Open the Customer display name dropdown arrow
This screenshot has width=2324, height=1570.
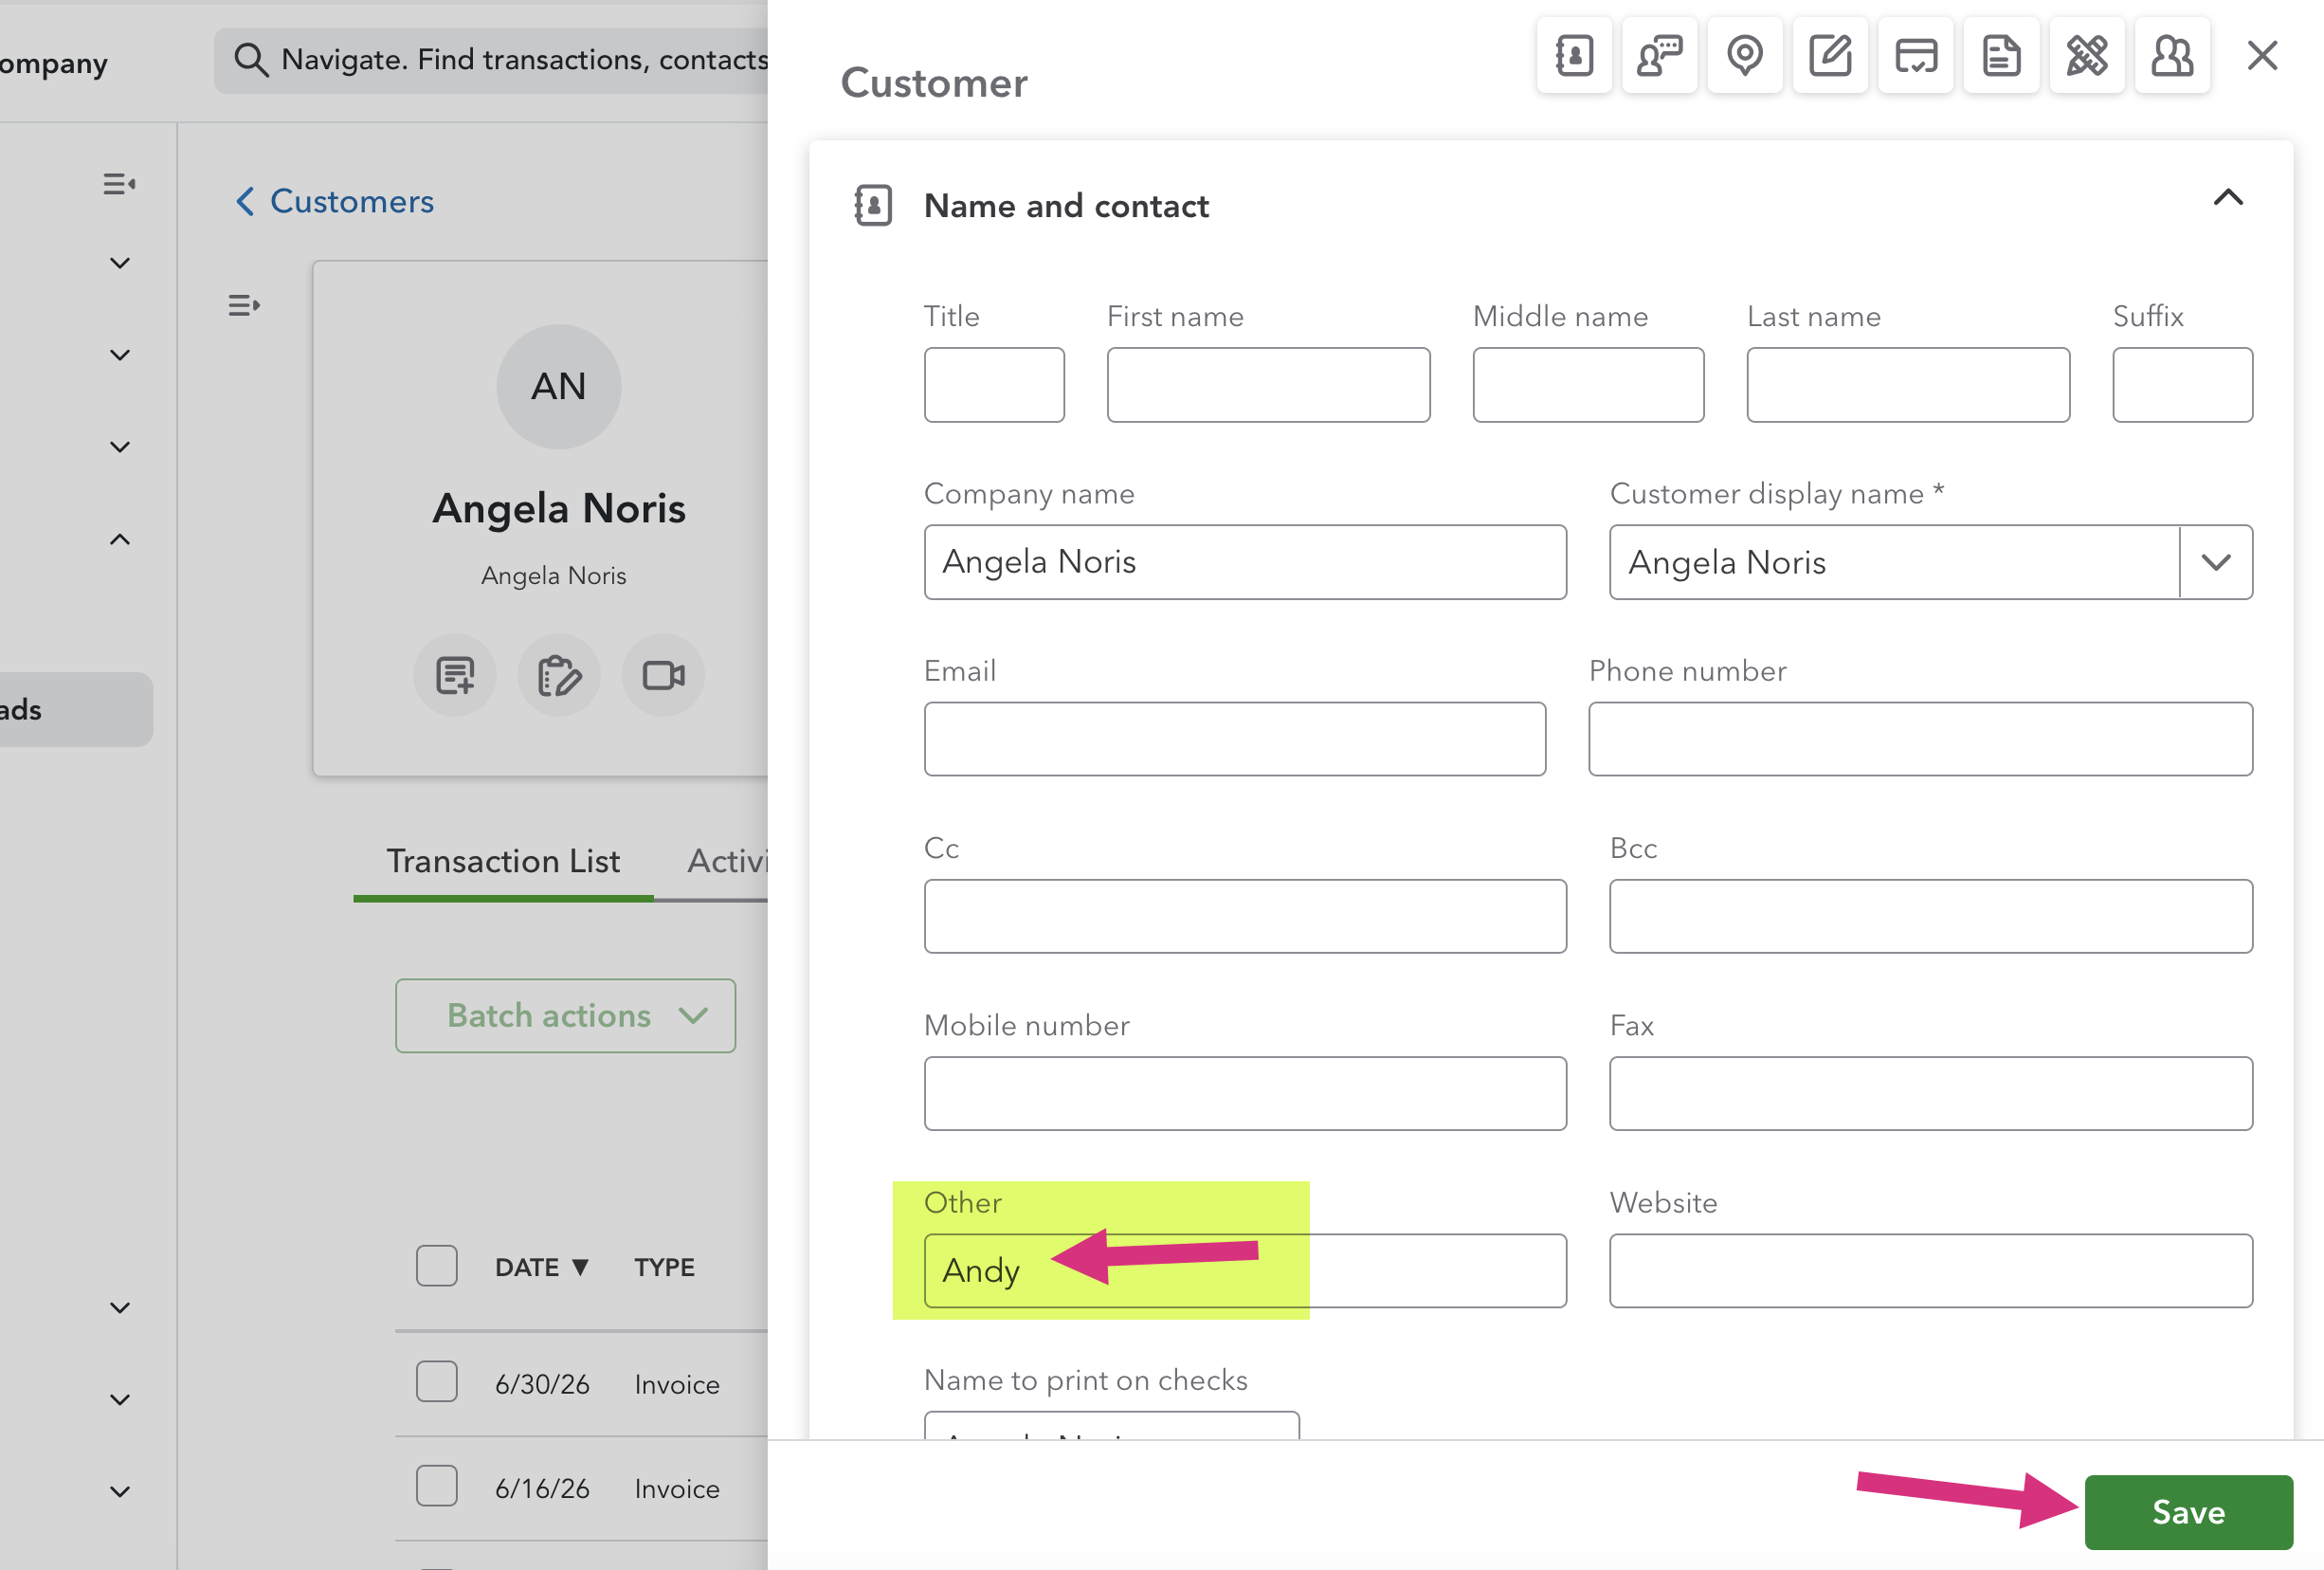point(2216,562)
